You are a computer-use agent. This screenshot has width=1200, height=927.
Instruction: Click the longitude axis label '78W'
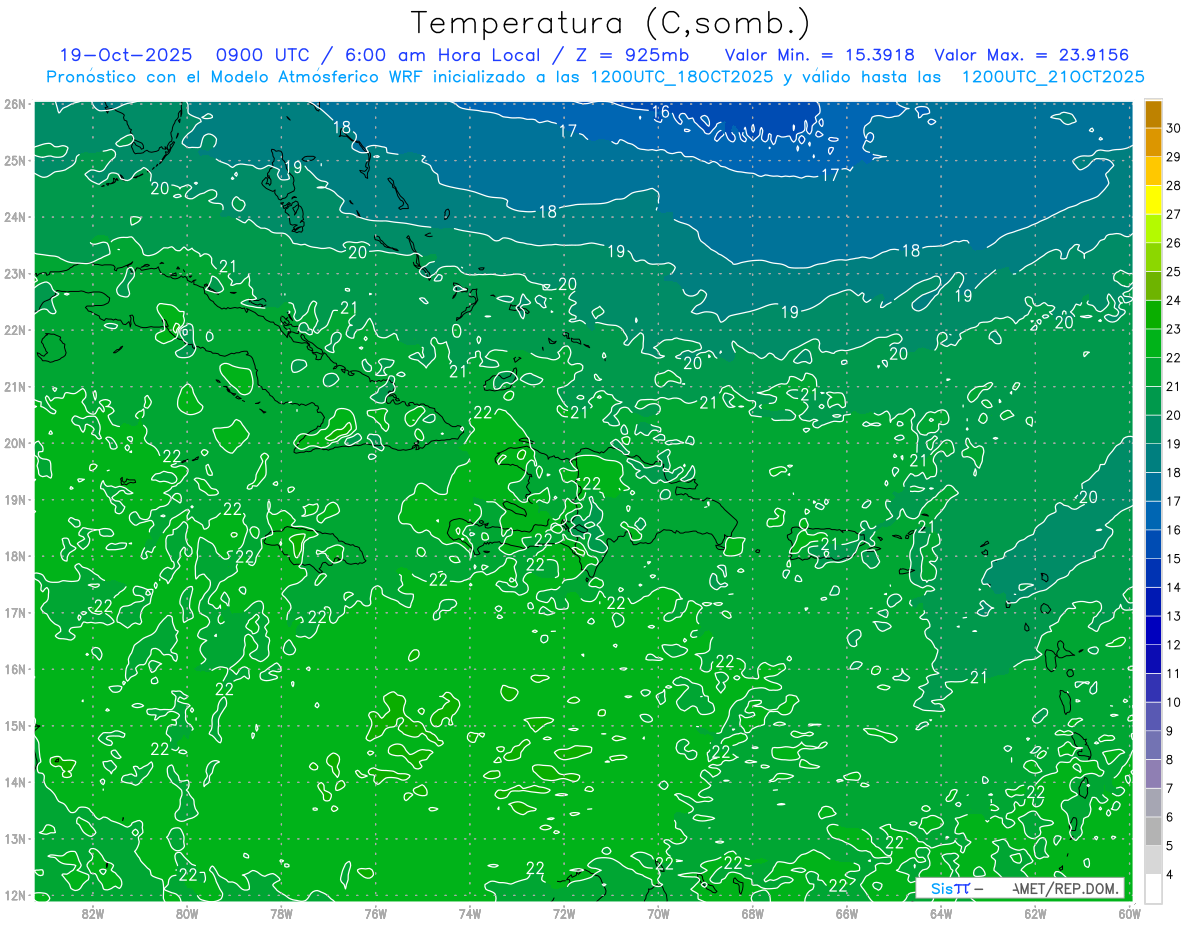(x=281, y=913)
